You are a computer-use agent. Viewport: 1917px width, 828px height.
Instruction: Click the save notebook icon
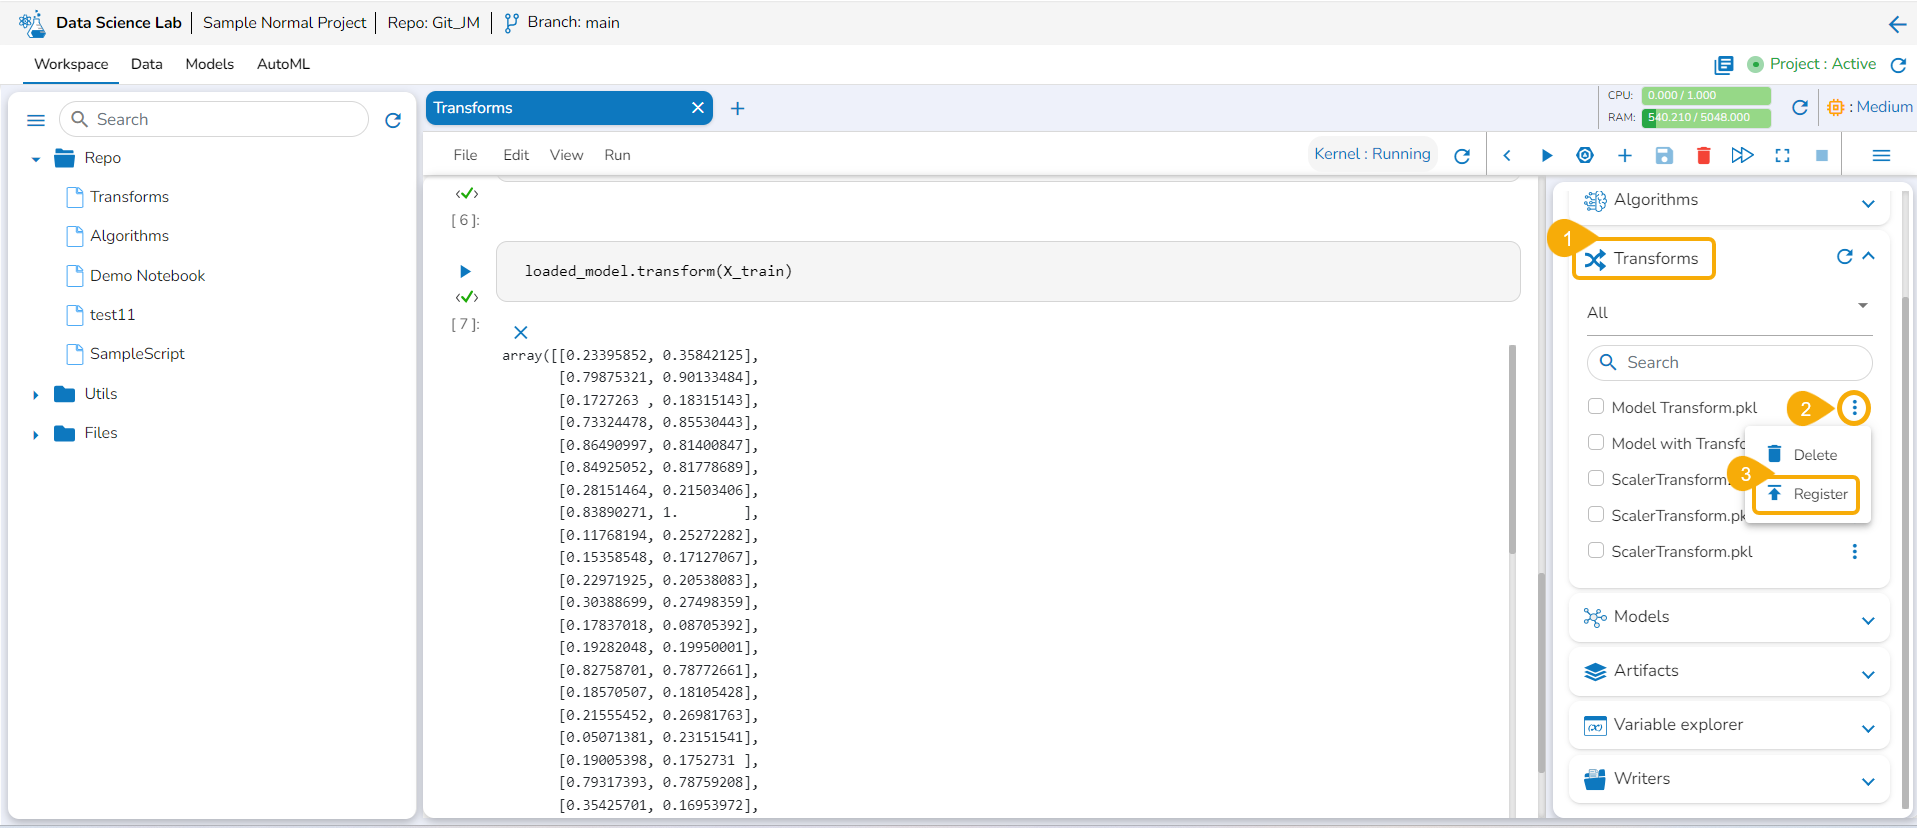tap(1664, 155)
